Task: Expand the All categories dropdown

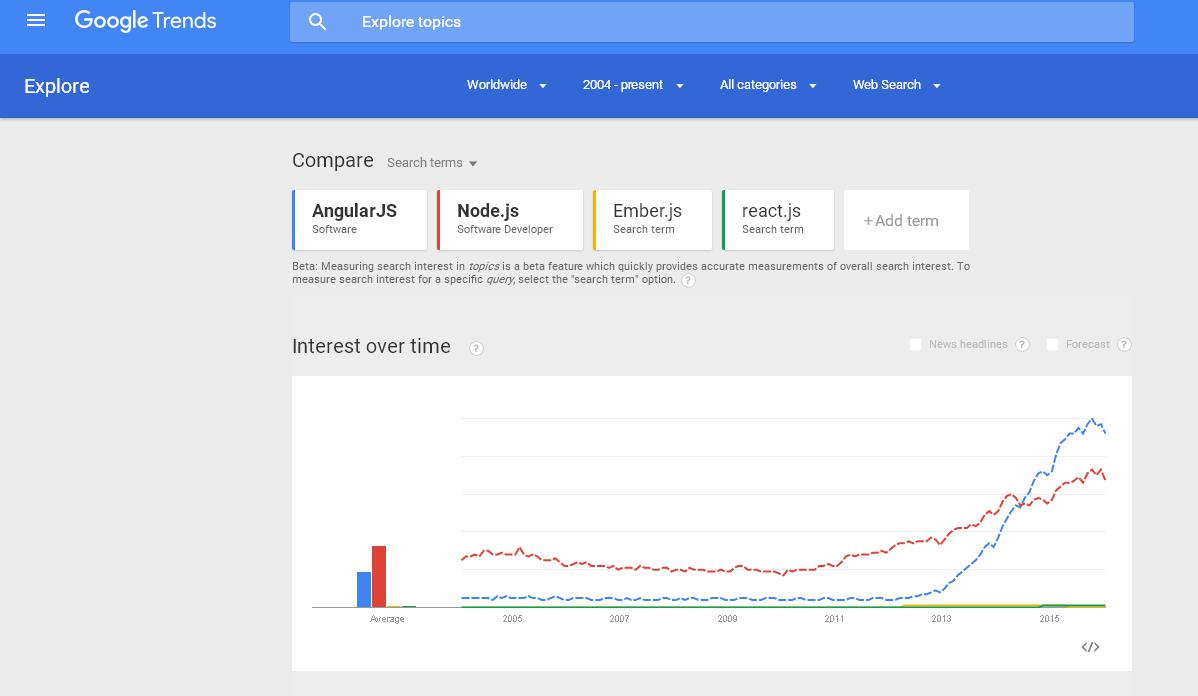Action: [768, 85]
